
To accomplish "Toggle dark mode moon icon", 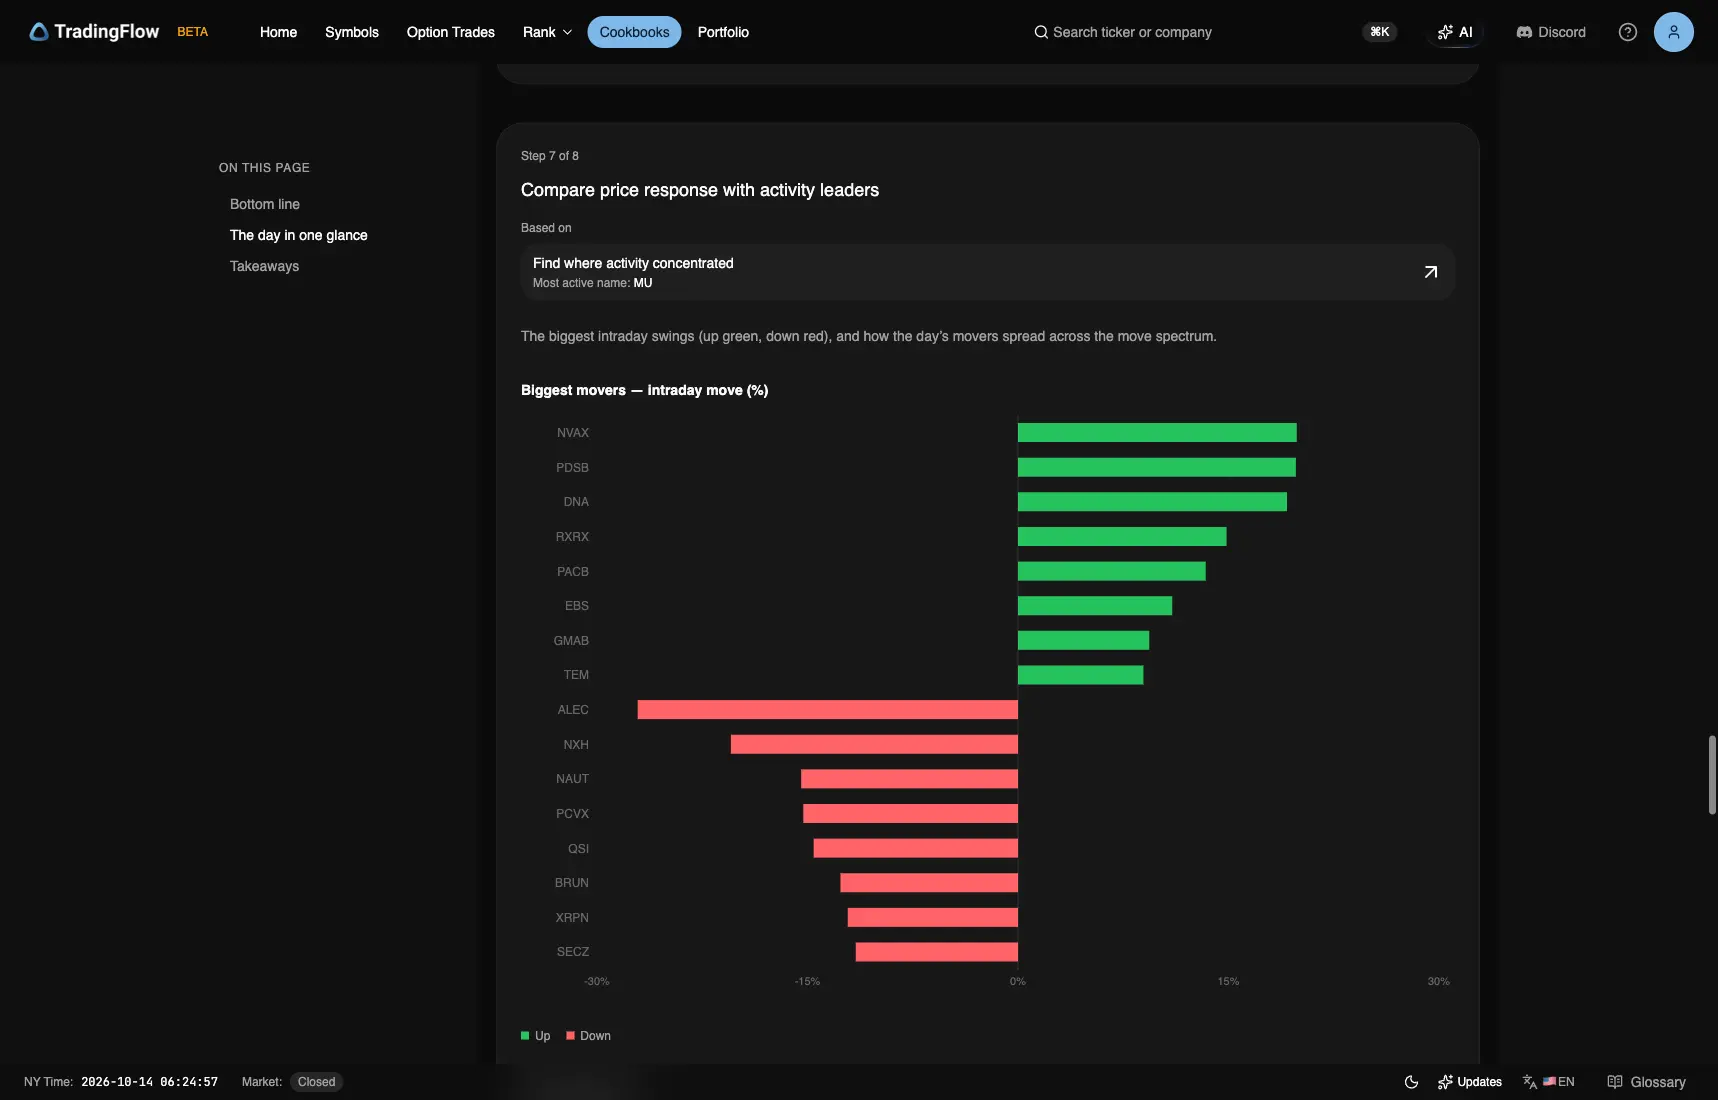I will [x=1411, y=1082].
